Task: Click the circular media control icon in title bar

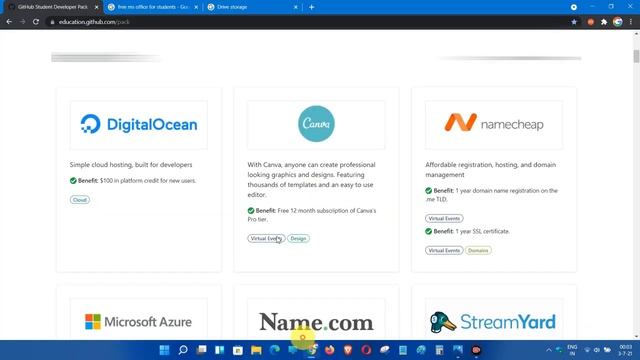Action: [x=573, y=7]
